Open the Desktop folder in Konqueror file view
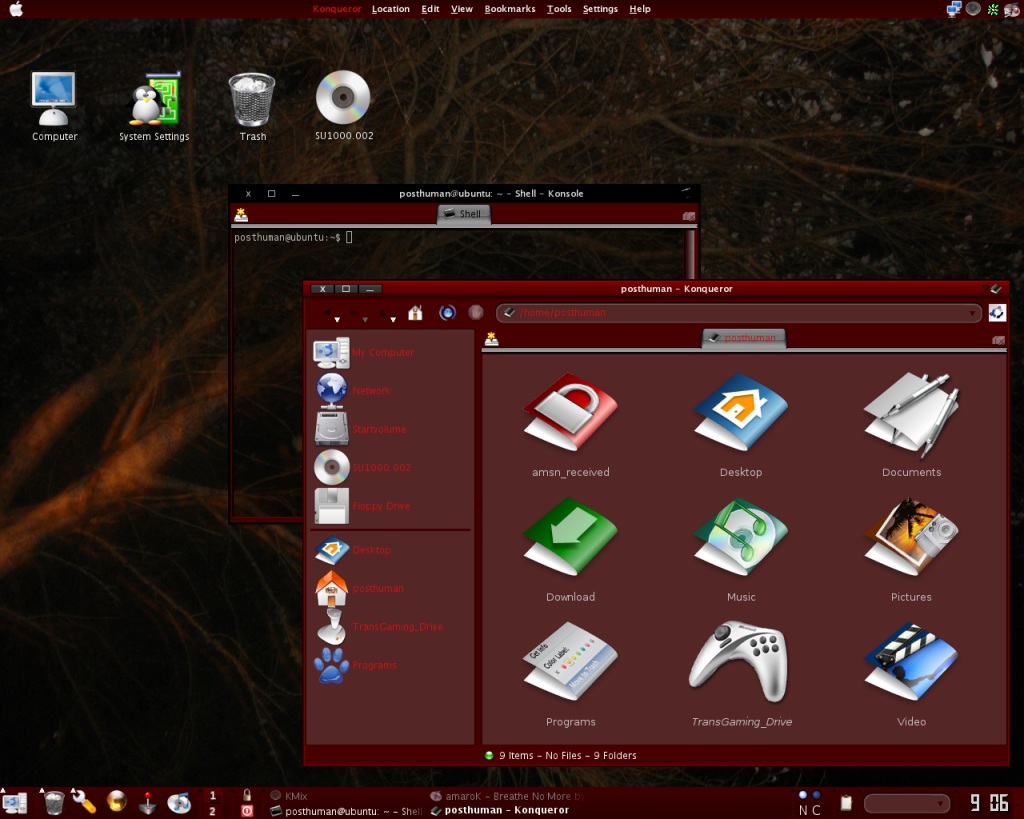 point(741,425)
